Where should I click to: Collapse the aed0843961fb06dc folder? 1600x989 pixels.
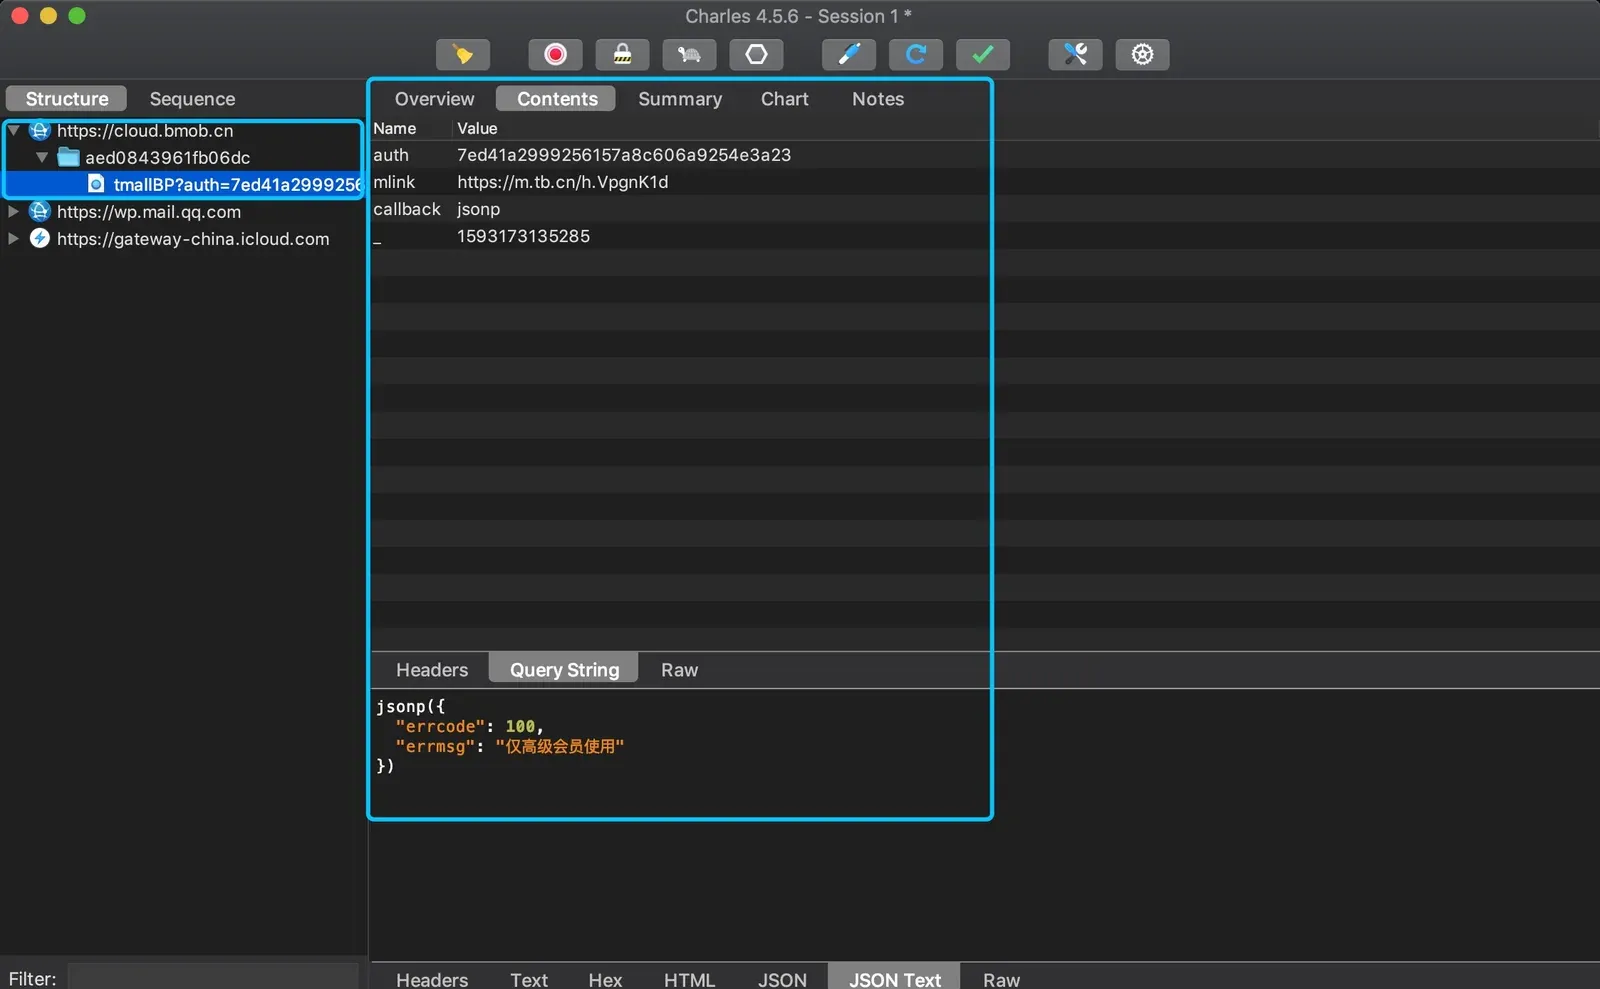[x=42, y=157]
